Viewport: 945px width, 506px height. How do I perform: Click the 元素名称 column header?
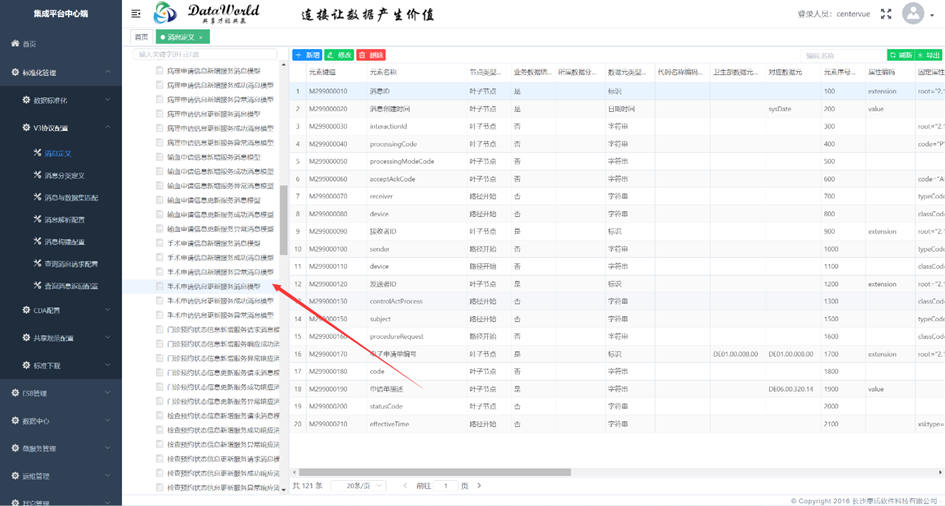(x=383, y=72)
